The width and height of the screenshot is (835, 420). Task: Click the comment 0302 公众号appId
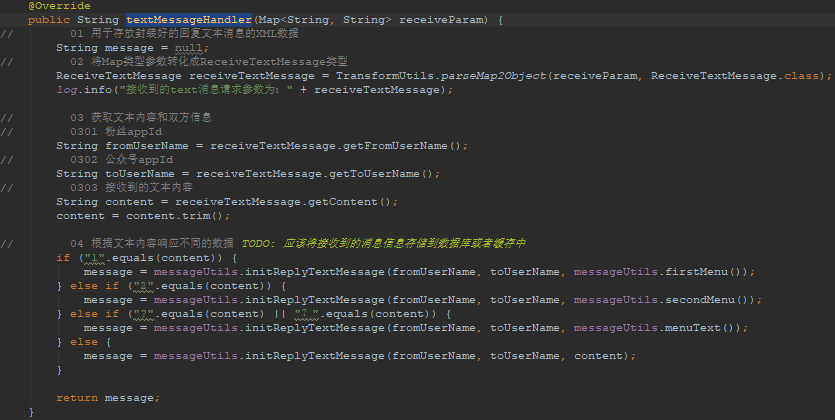pyautogui.click(x=121, y=160)
